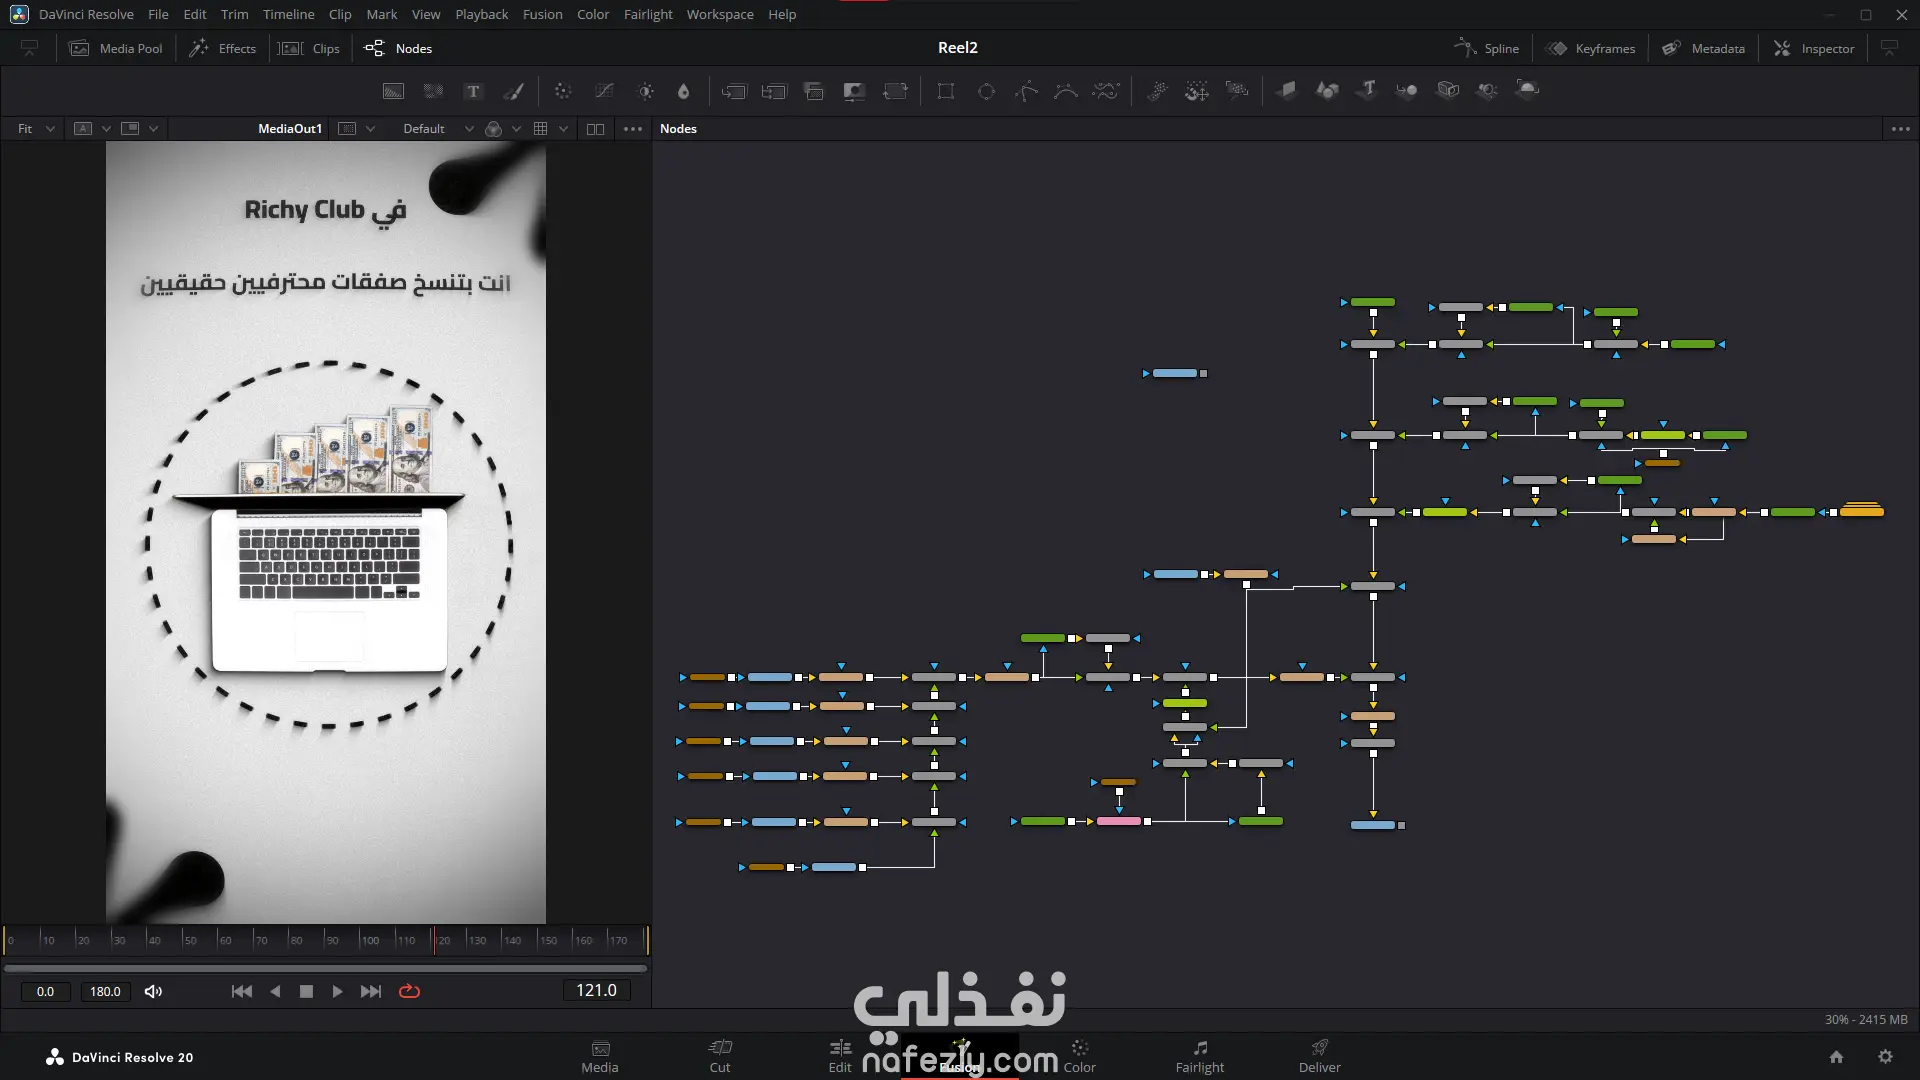Screen dimensions: 1920x1080
Task: Open the Fusion menu
Action: pyautogui.click(x=542, y=15)
